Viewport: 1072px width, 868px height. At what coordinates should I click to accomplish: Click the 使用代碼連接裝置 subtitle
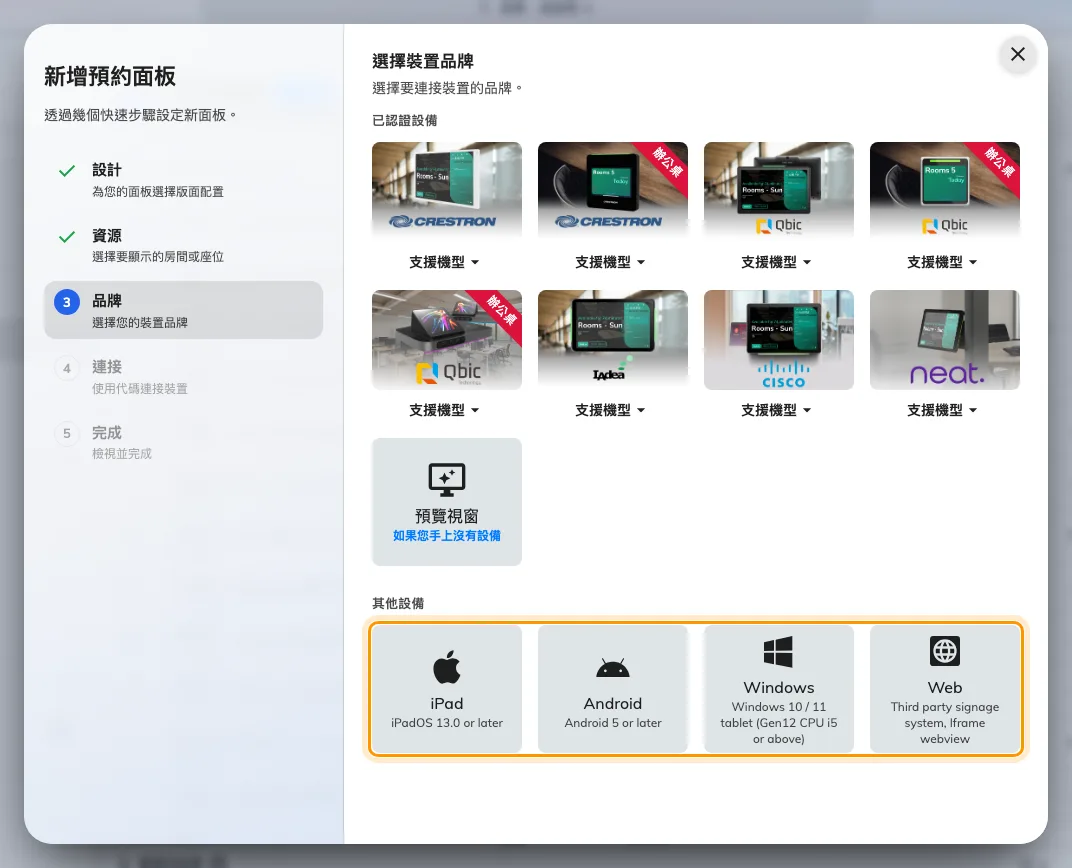pos(139,388)
